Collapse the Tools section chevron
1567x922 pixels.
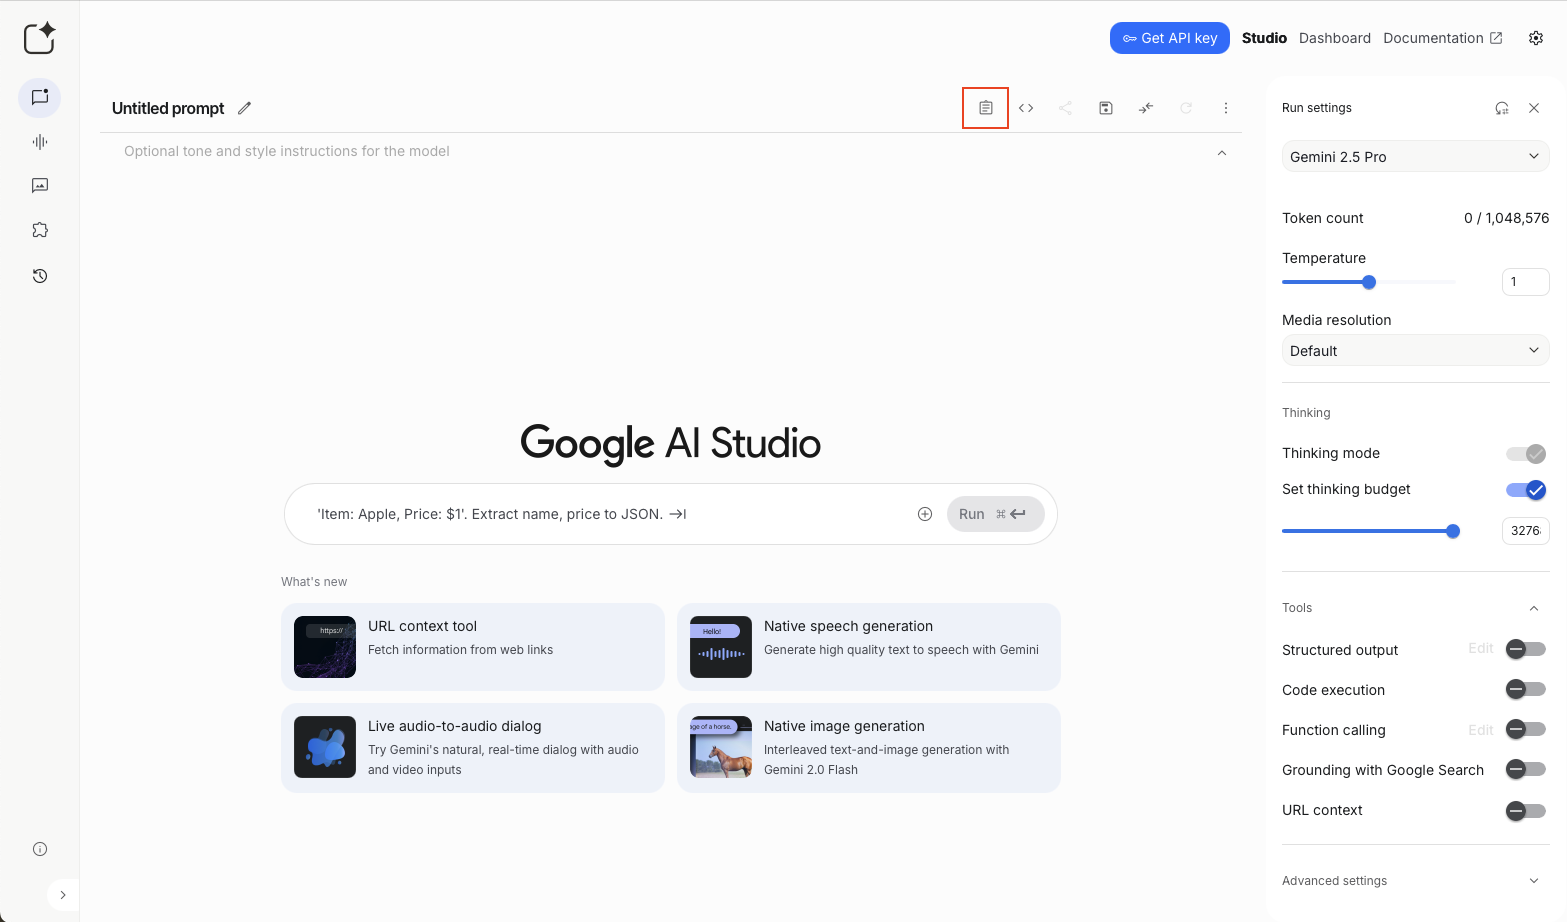click(x=1534, y=608)
